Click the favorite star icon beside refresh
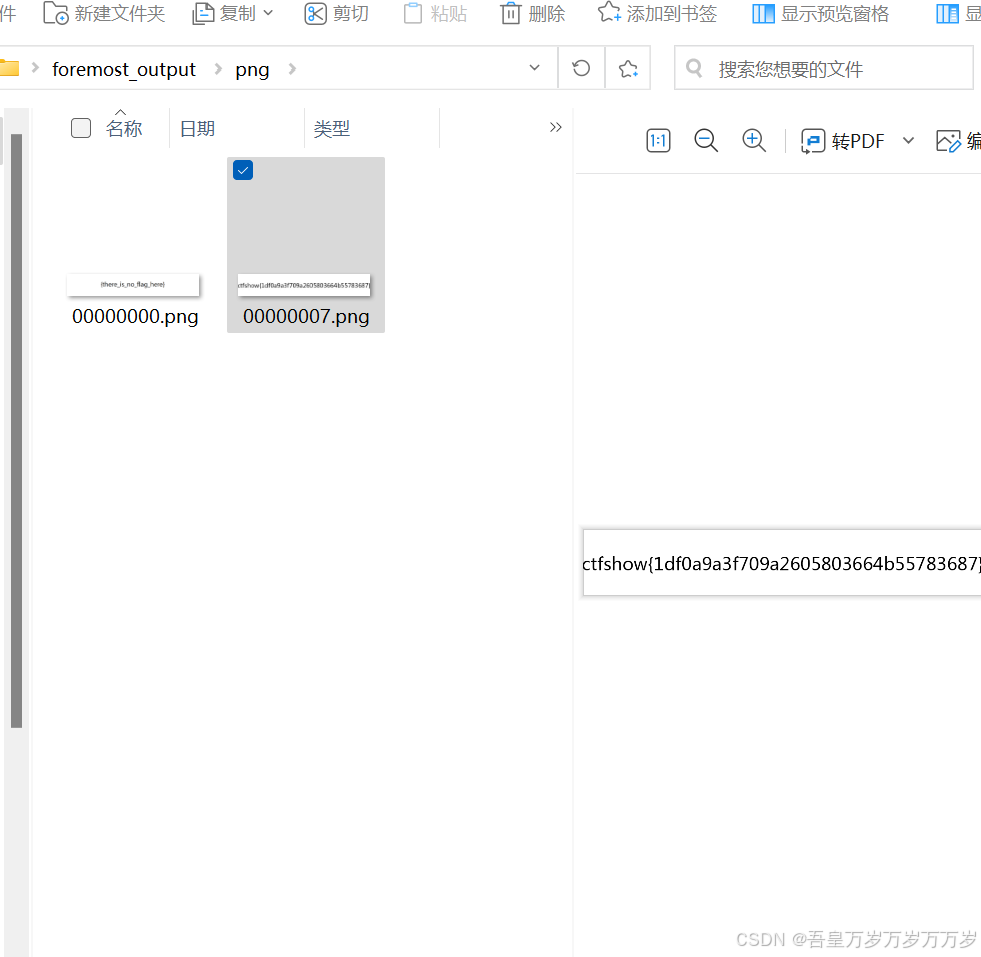The height and width of the screenshot is (957, 981). click(628, 68)
